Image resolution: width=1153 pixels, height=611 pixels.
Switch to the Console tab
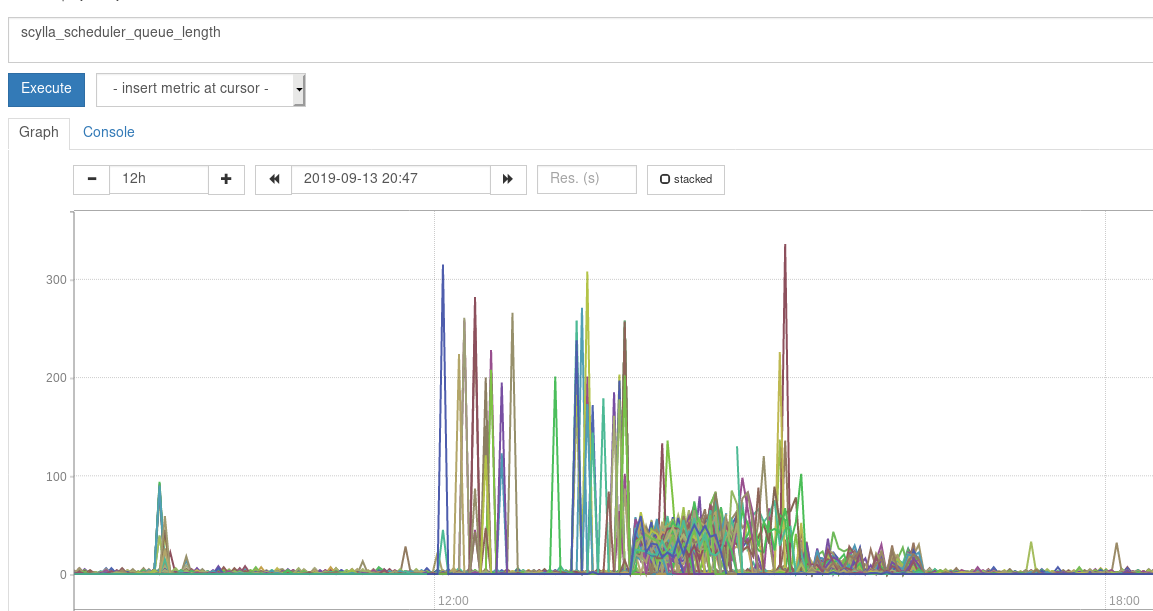[108, 131]
